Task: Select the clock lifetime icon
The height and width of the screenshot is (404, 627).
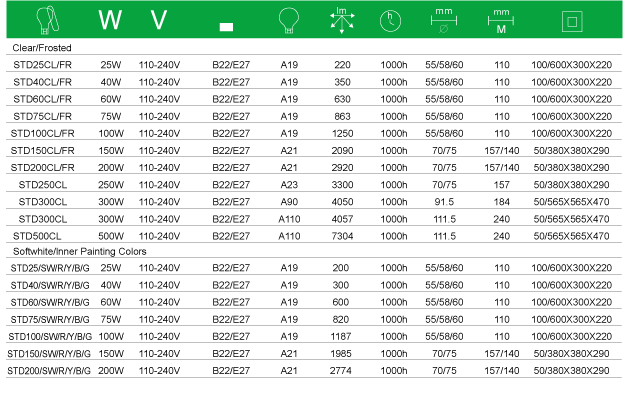Action: click(x=391, y=20)
